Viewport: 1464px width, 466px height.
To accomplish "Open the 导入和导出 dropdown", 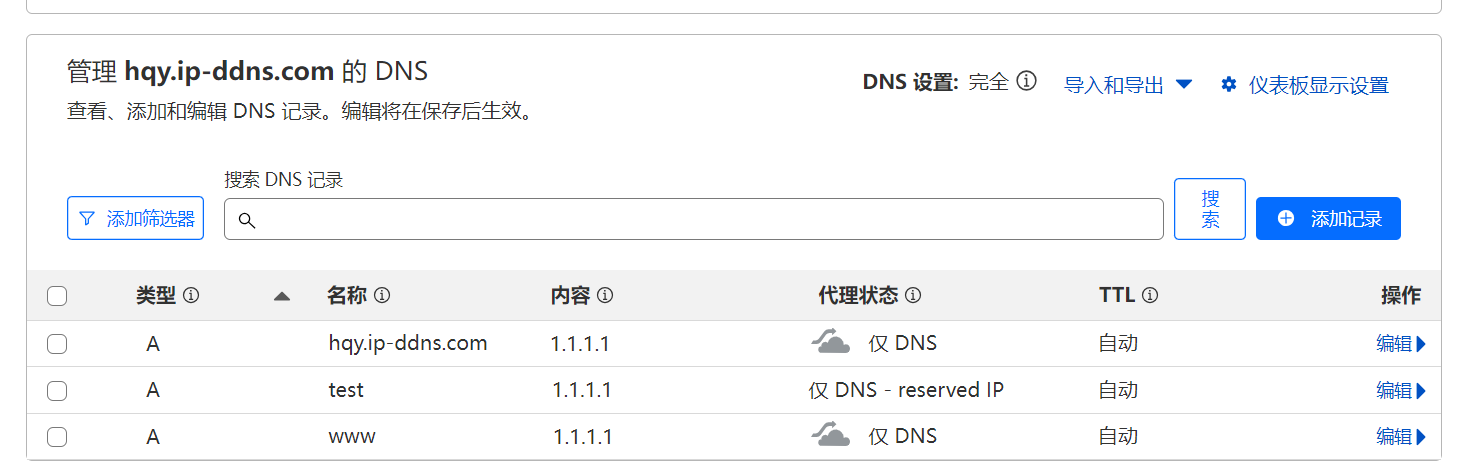I will tap(1128, 85).
